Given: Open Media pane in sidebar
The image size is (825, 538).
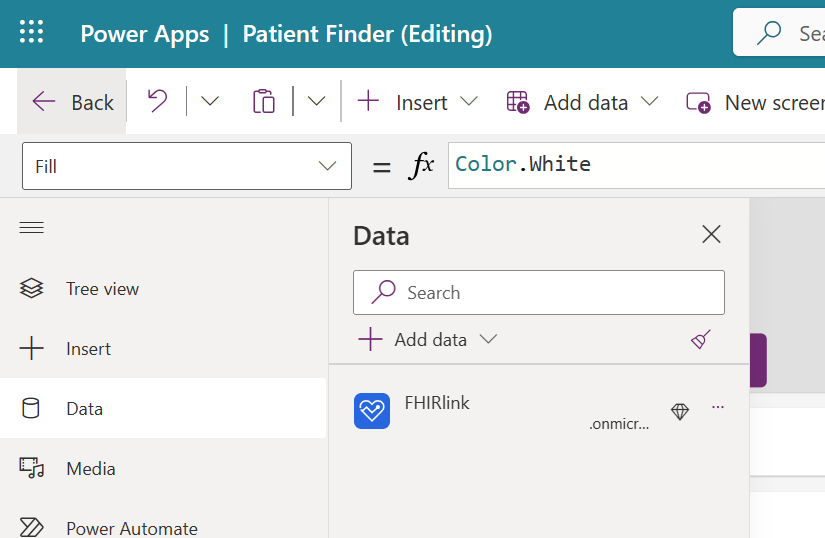Looking at the screenshot, I should (163, 469).
